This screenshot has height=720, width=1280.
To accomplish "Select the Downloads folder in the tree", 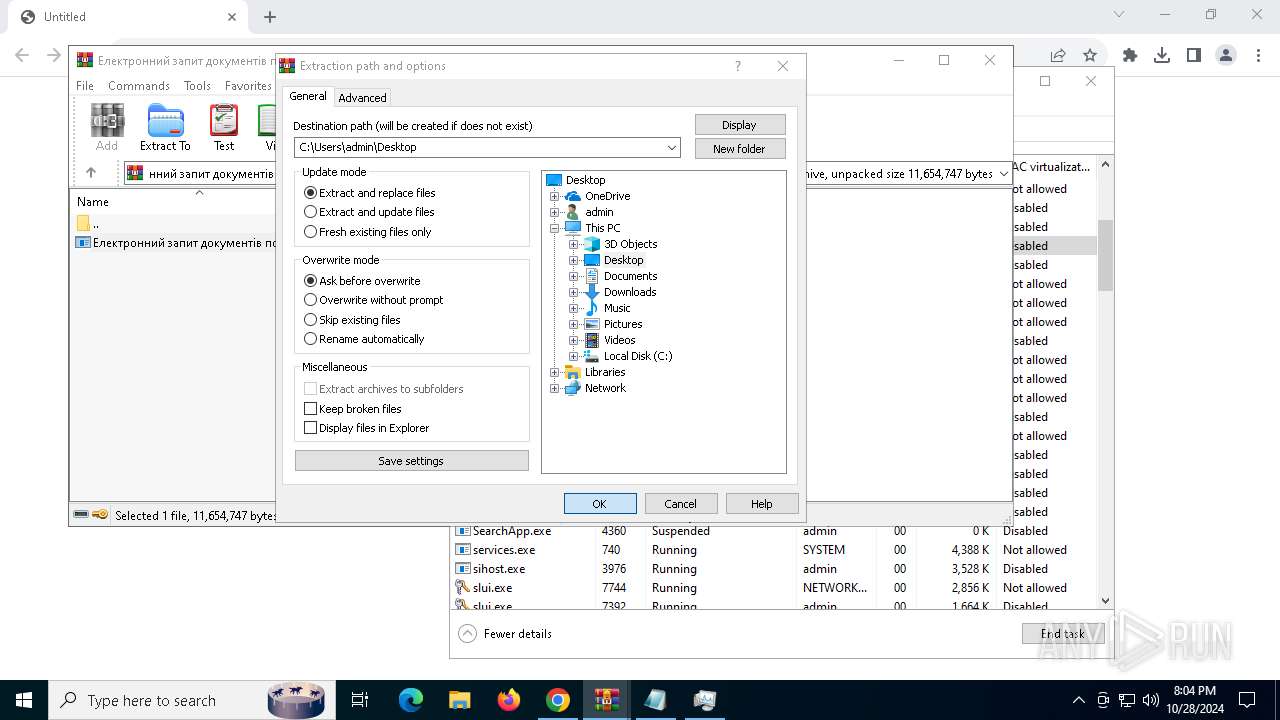I will click(630, 292).
